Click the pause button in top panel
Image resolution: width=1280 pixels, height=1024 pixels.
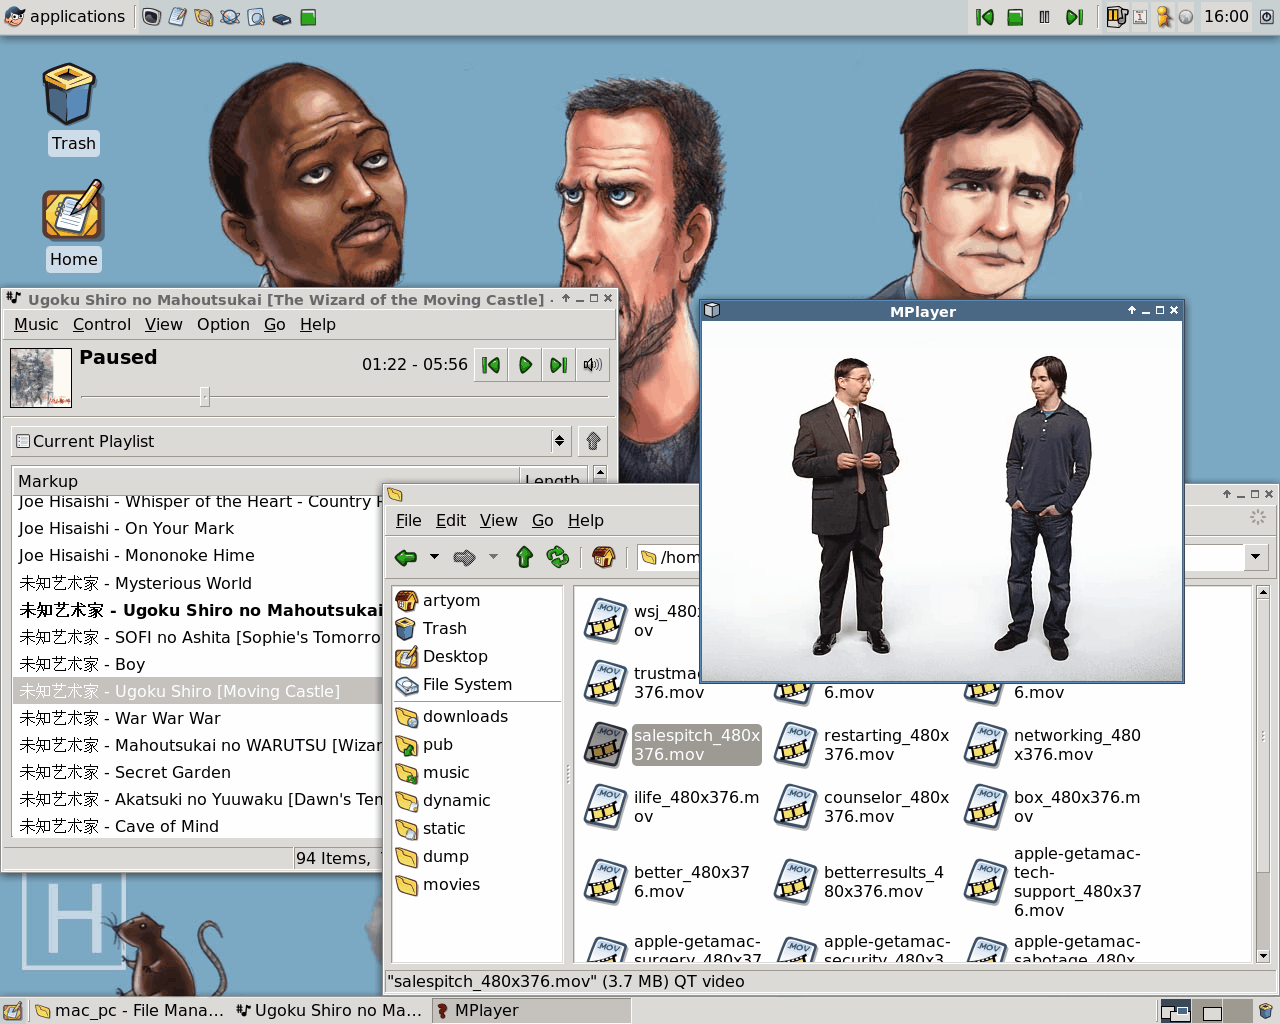tap(1044, 17)
